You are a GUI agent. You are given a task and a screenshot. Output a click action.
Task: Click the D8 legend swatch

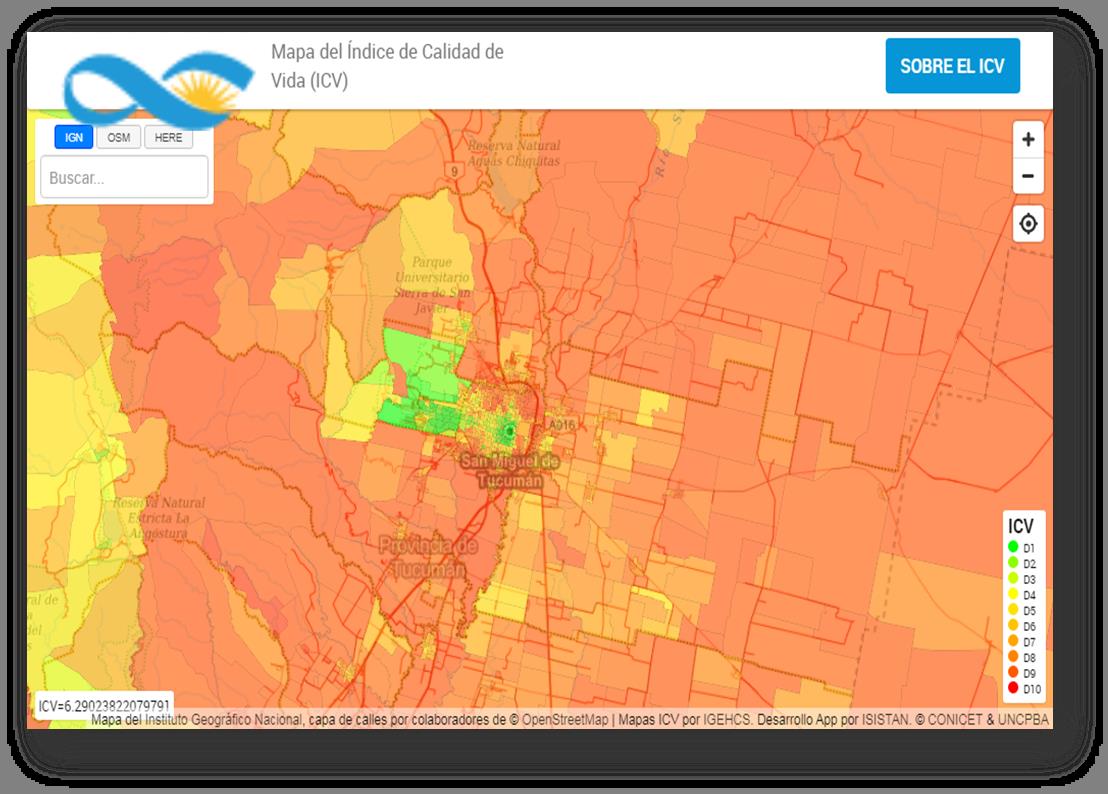(1013, 656)
